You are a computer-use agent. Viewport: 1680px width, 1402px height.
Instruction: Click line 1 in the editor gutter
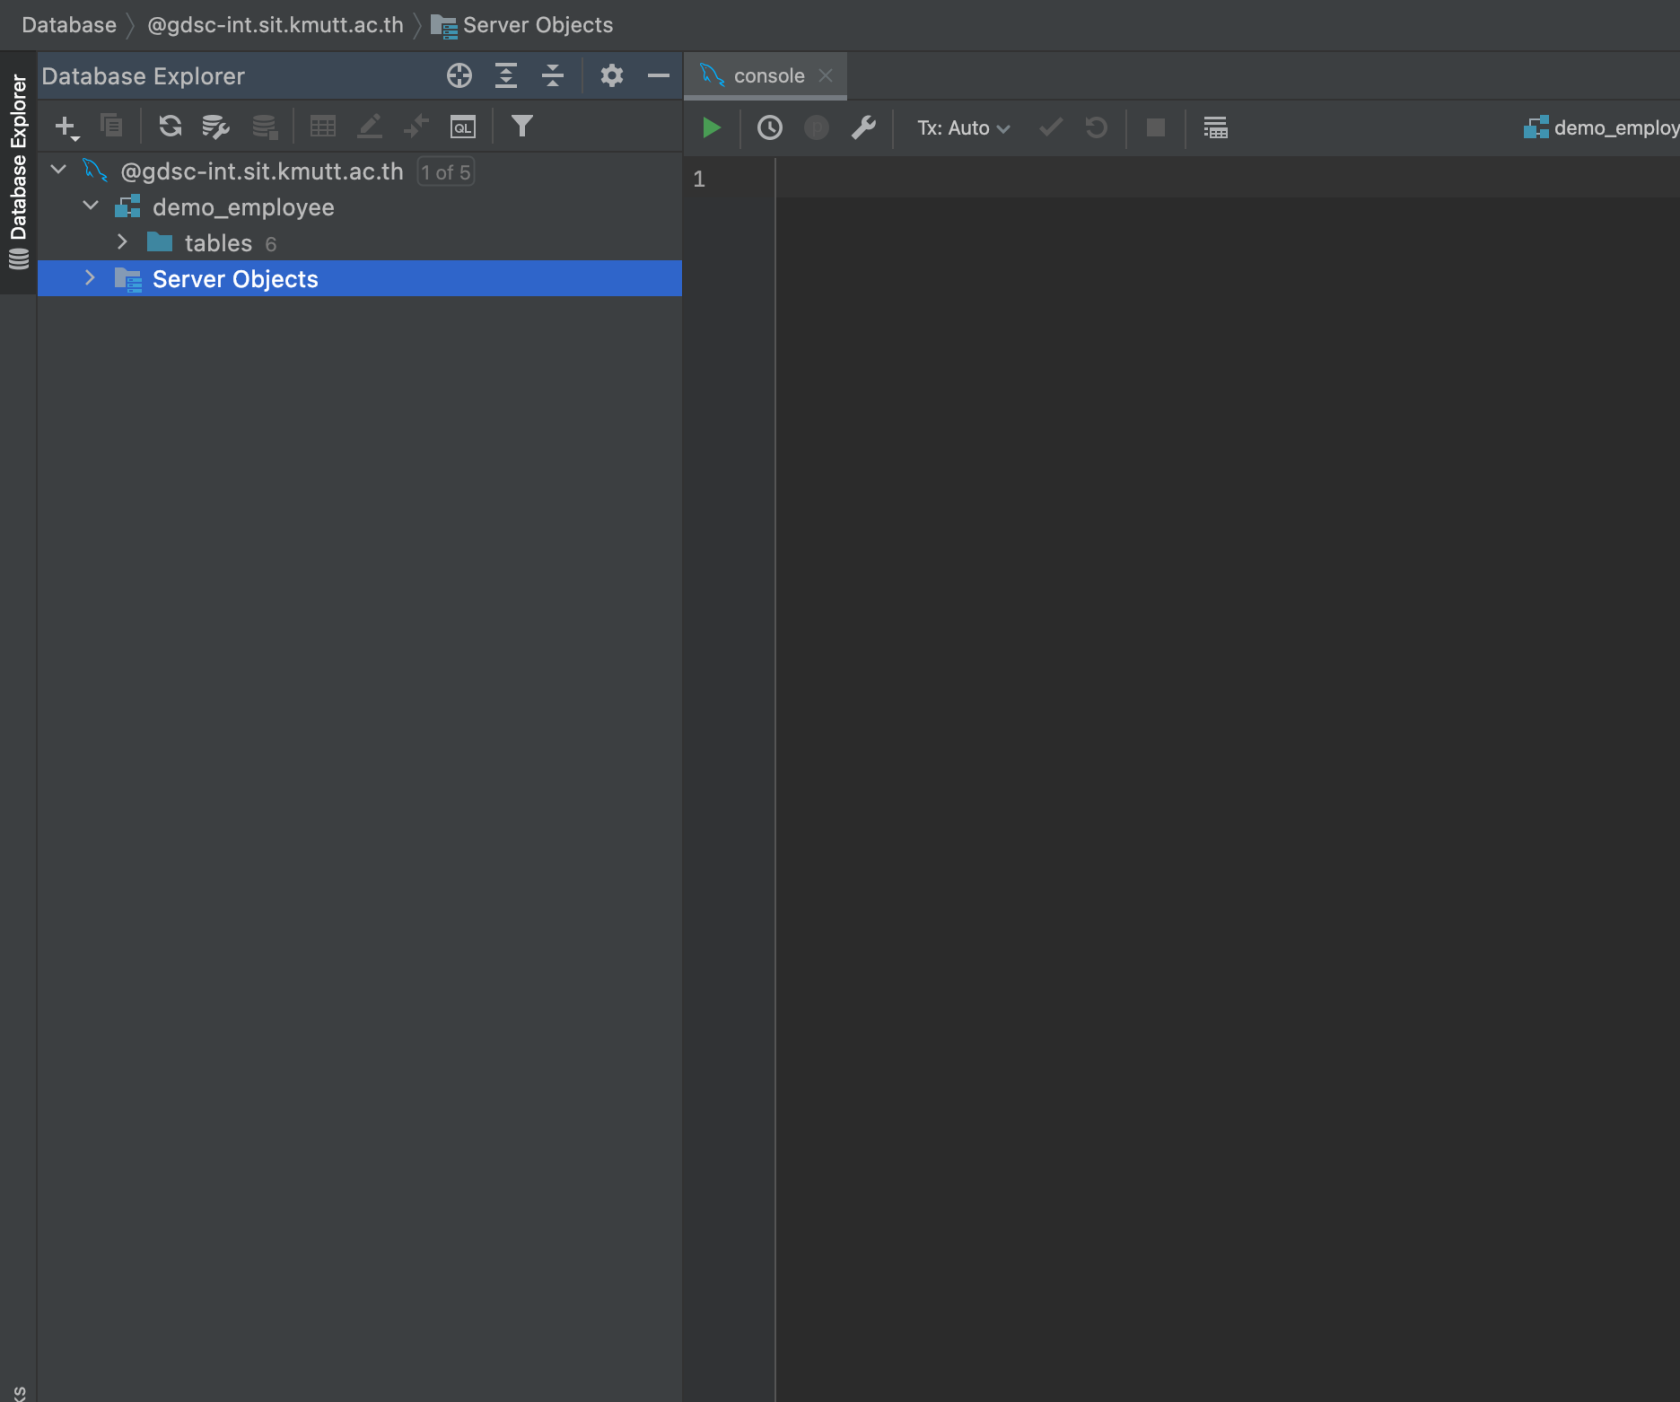[x=699, y=179]
